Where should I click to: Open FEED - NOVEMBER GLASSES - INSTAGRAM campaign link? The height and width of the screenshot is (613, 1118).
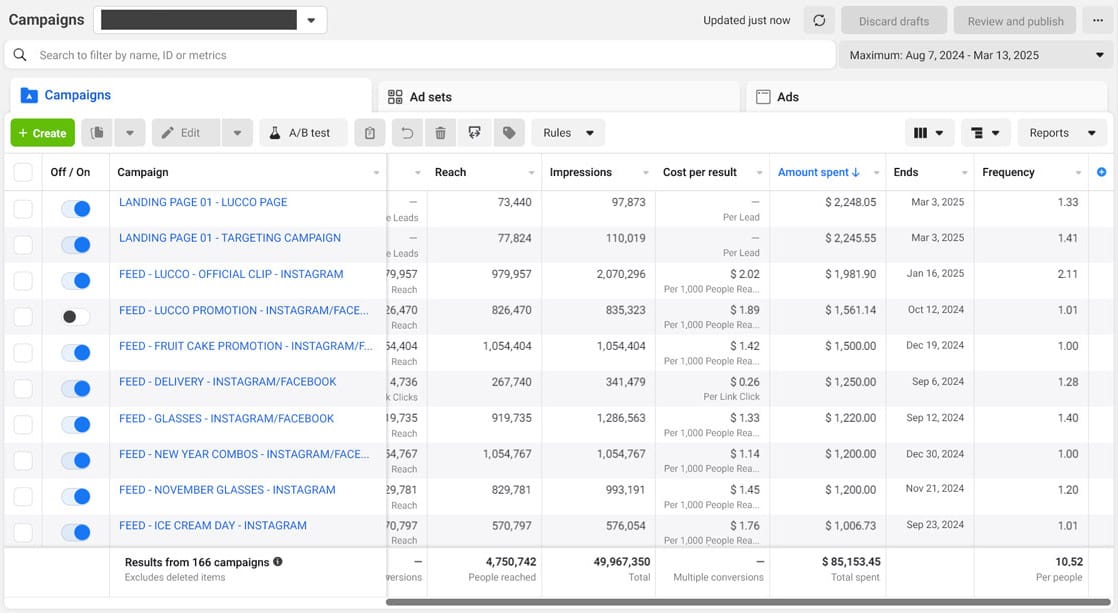click(x=227, y=490)
